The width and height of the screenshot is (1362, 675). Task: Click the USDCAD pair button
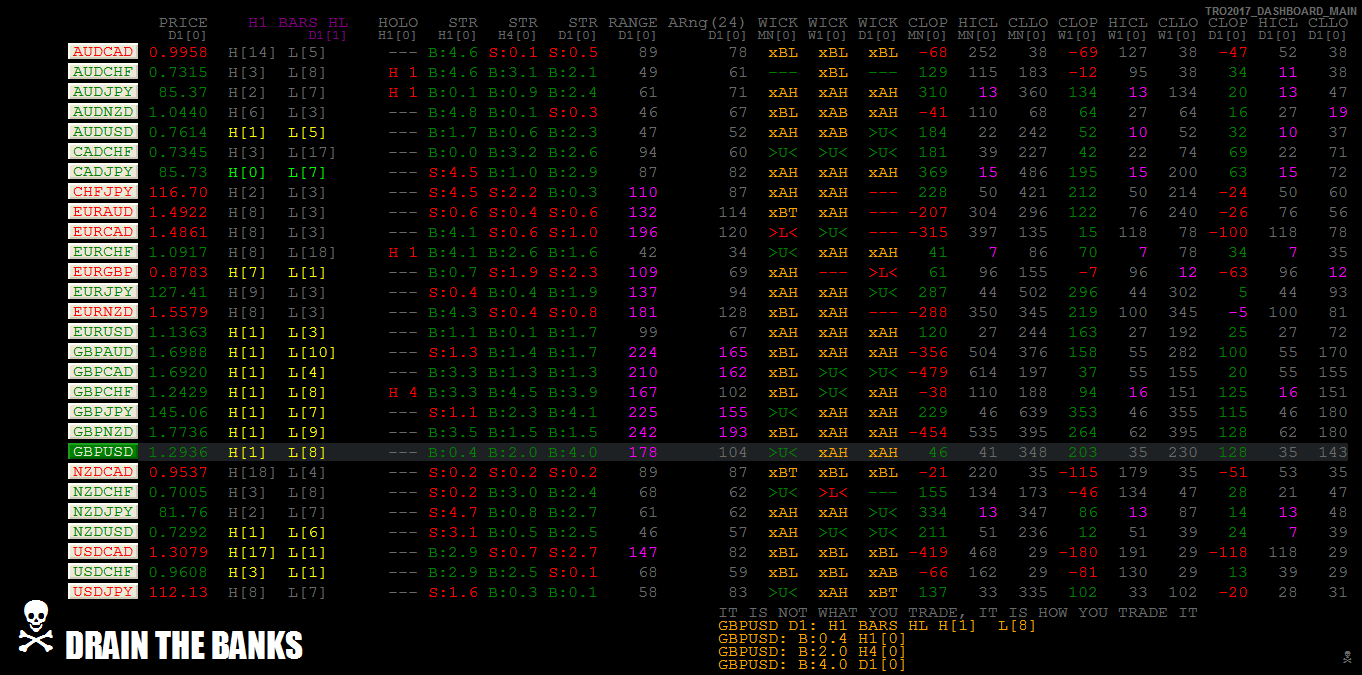pos(103,552)
